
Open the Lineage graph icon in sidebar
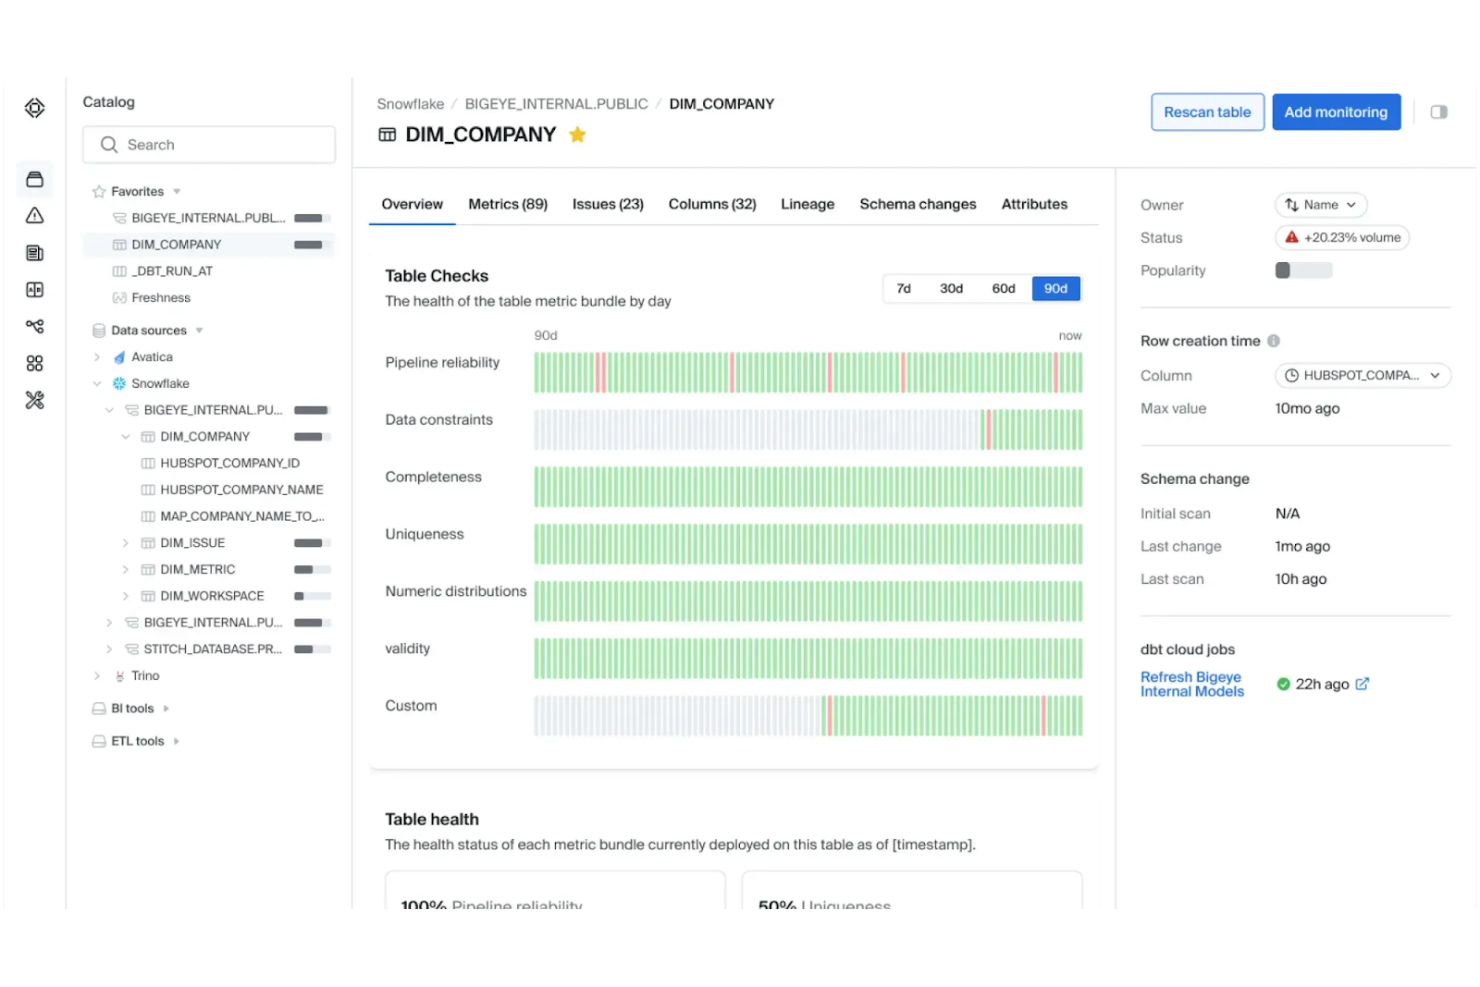click(x=34, y=326)
